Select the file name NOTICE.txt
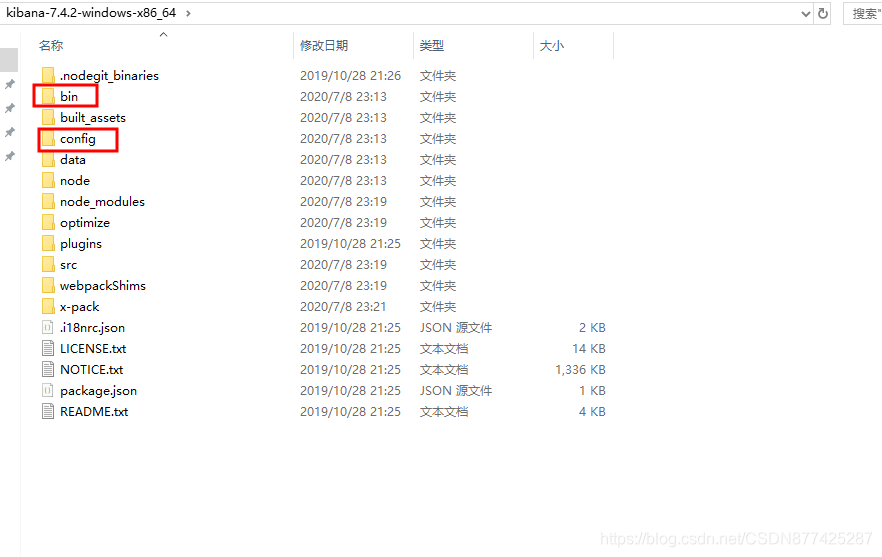 point(92,370)
